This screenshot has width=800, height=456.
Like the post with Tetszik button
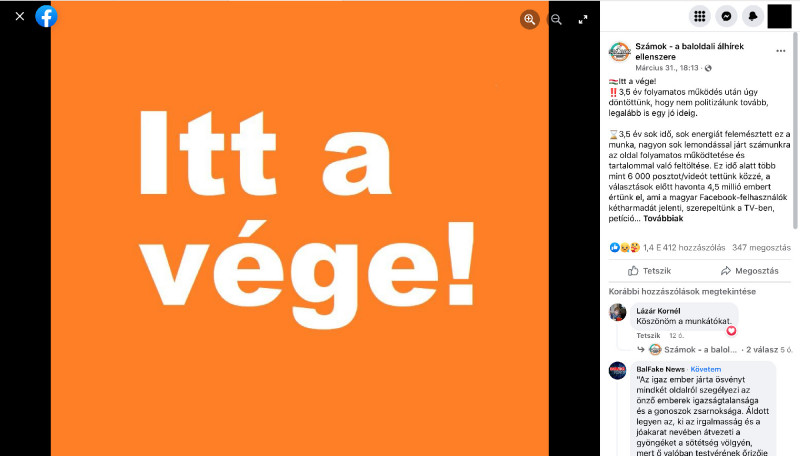tap(649, 271)
